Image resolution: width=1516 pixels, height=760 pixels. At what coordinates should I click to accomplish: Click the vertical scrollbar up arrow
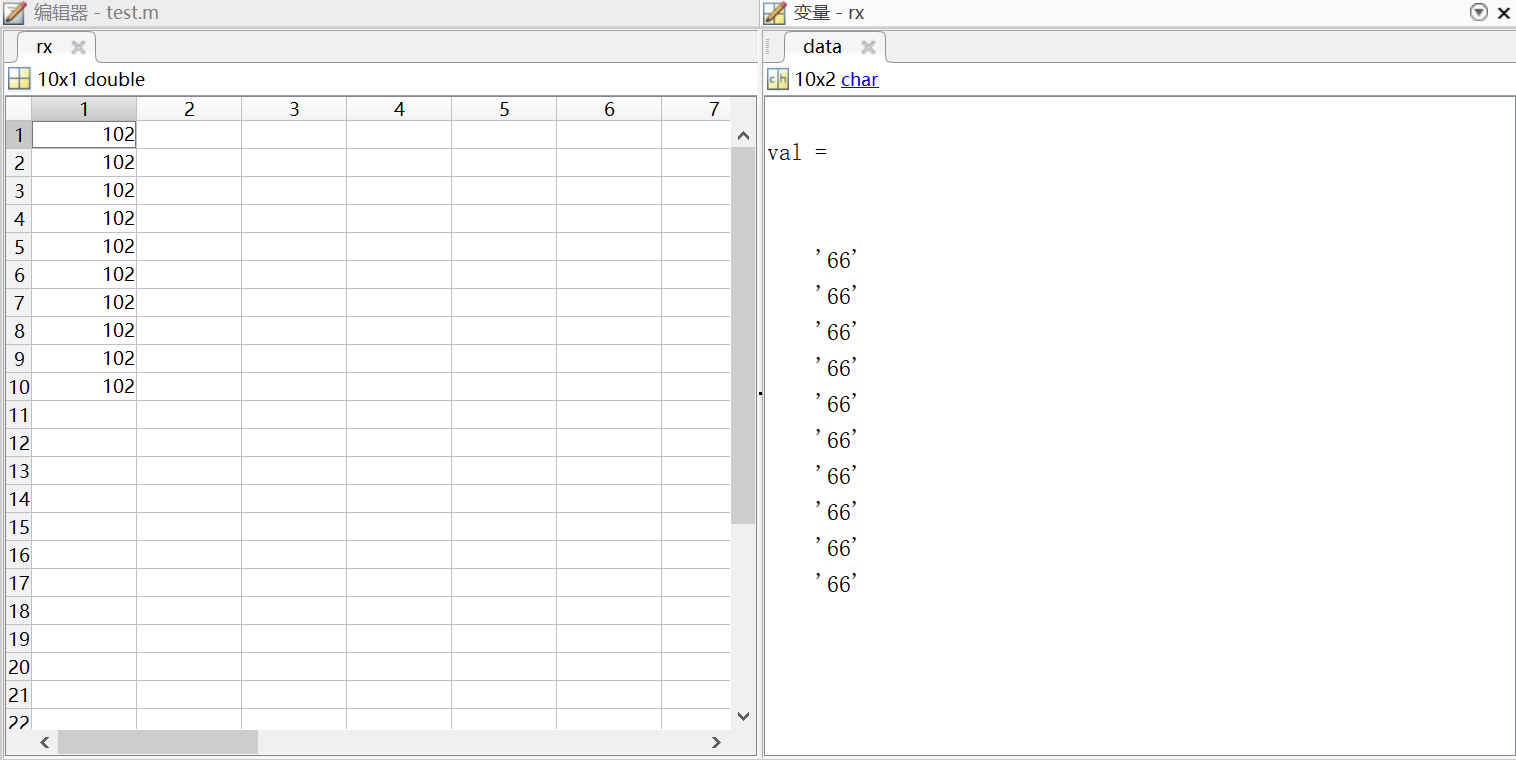tap(743, 135)
